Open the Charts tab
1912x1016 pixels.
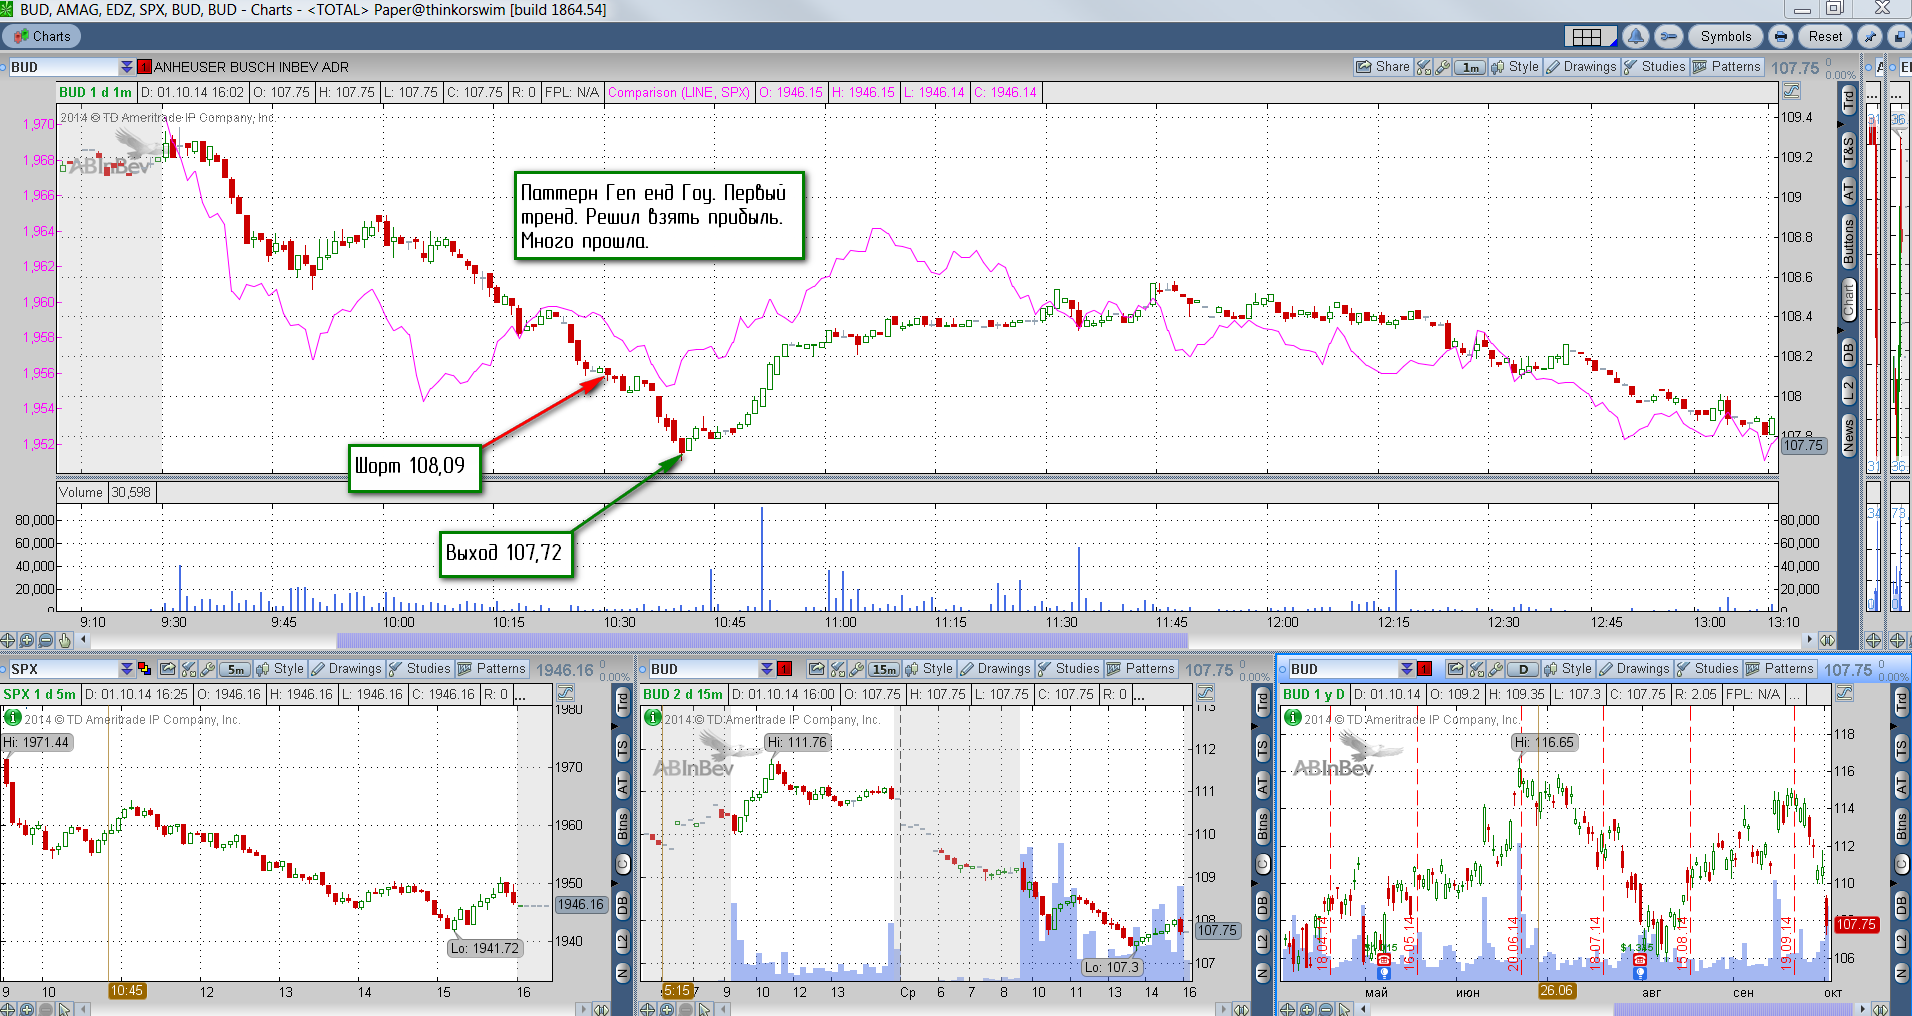pyautogui.click(x=42, y=37)
